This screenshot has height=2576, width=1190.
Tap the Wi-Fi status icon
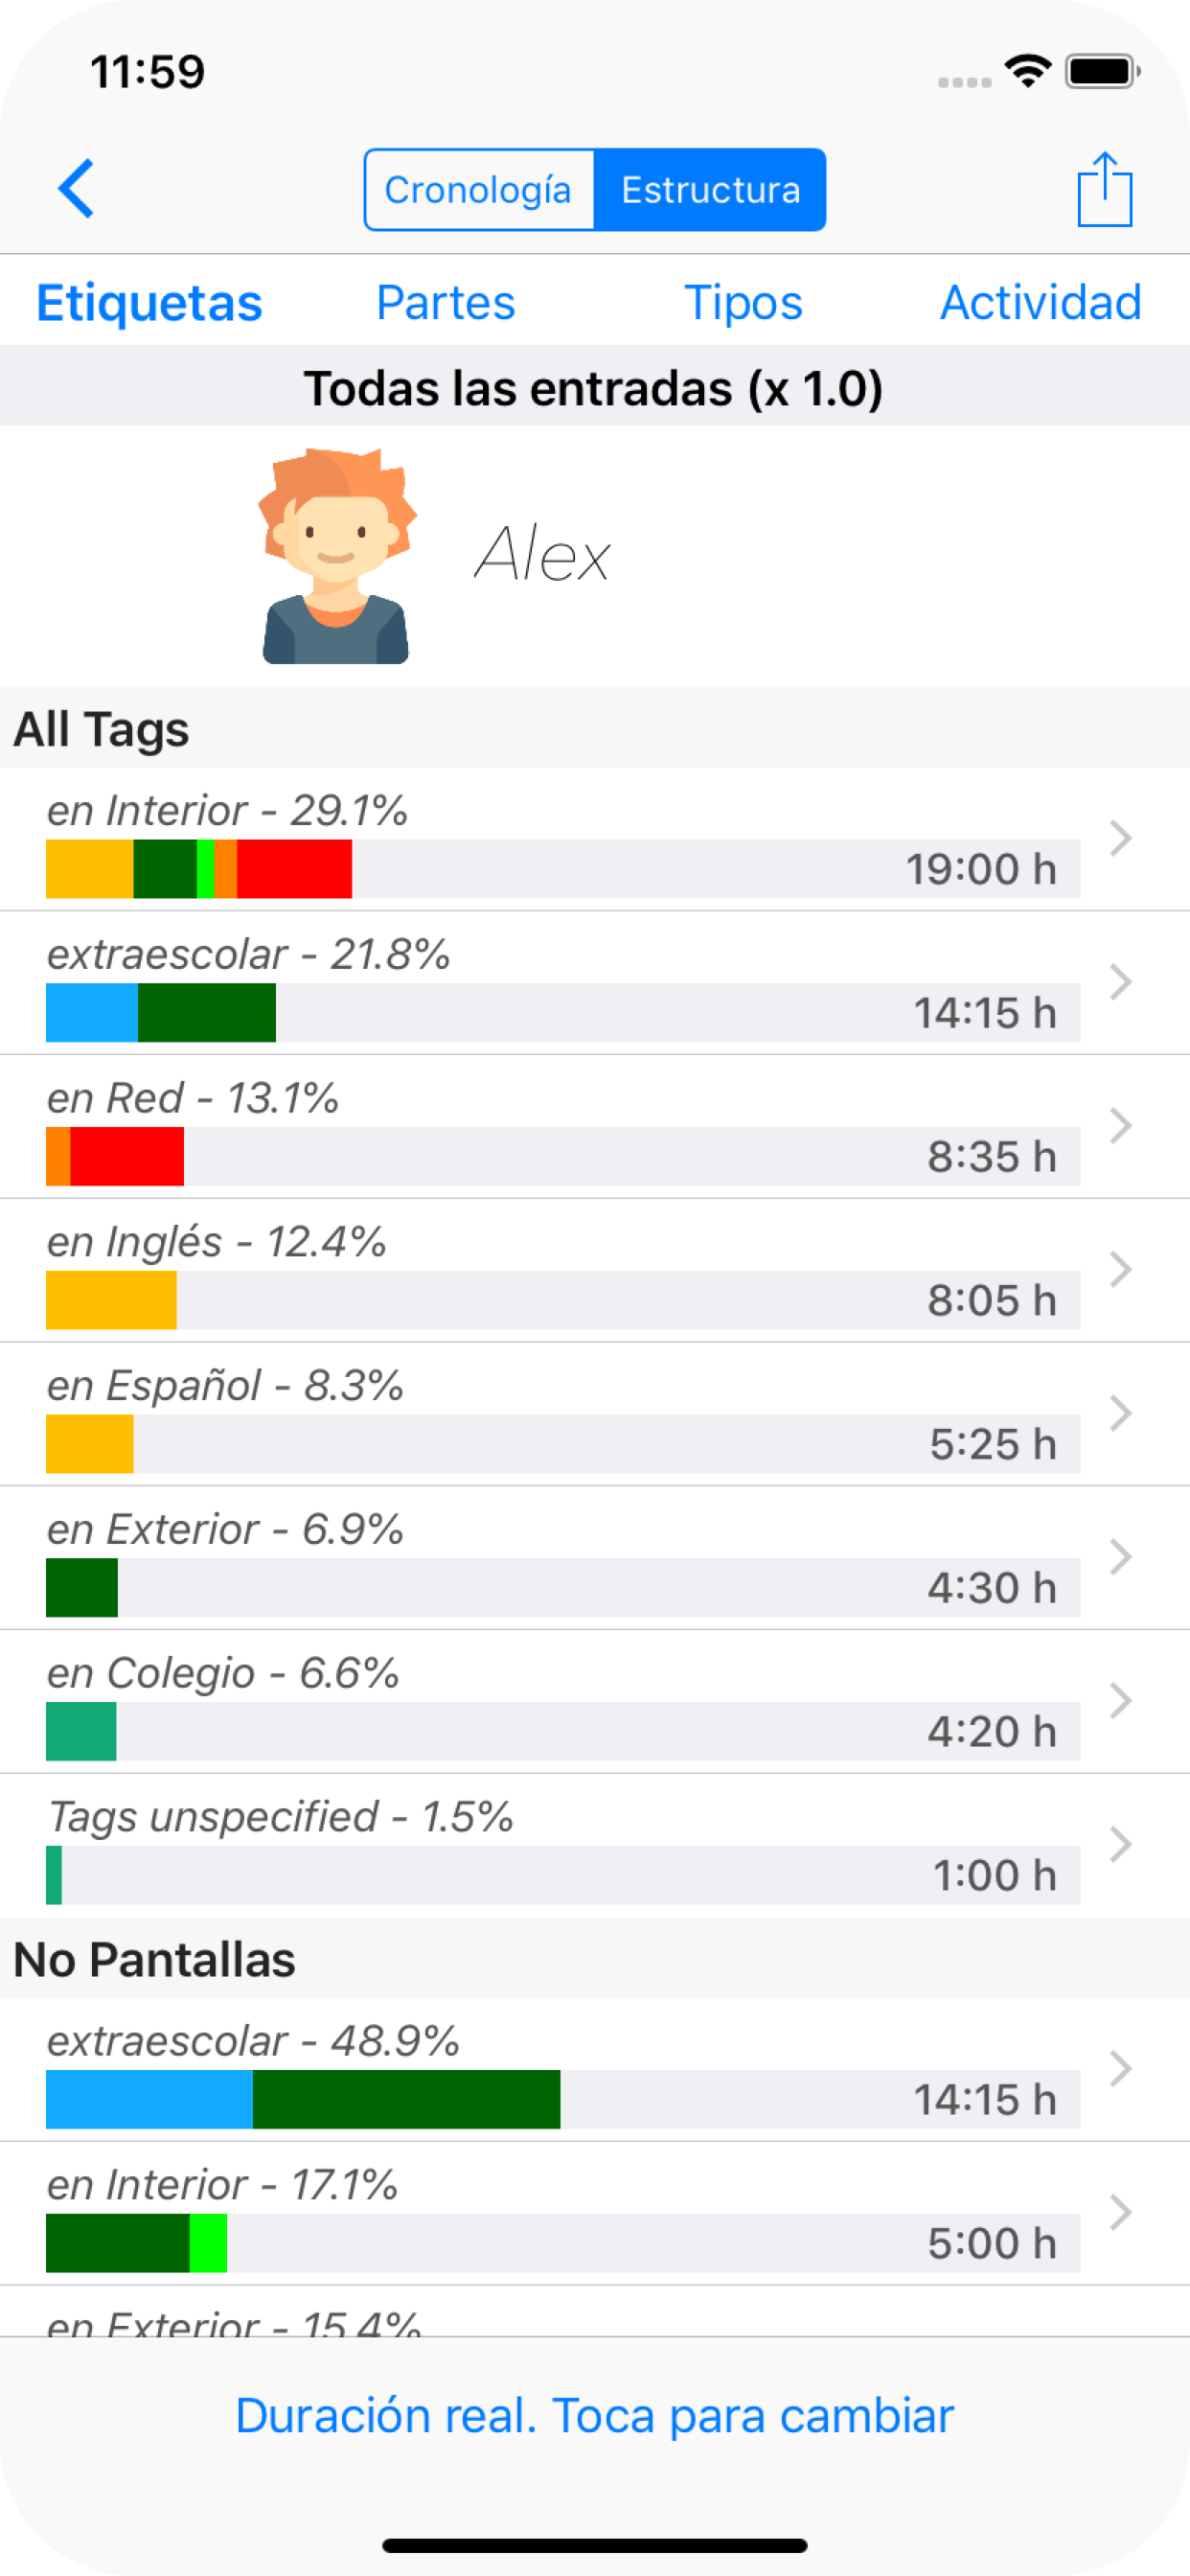[x=1027, y=72]
